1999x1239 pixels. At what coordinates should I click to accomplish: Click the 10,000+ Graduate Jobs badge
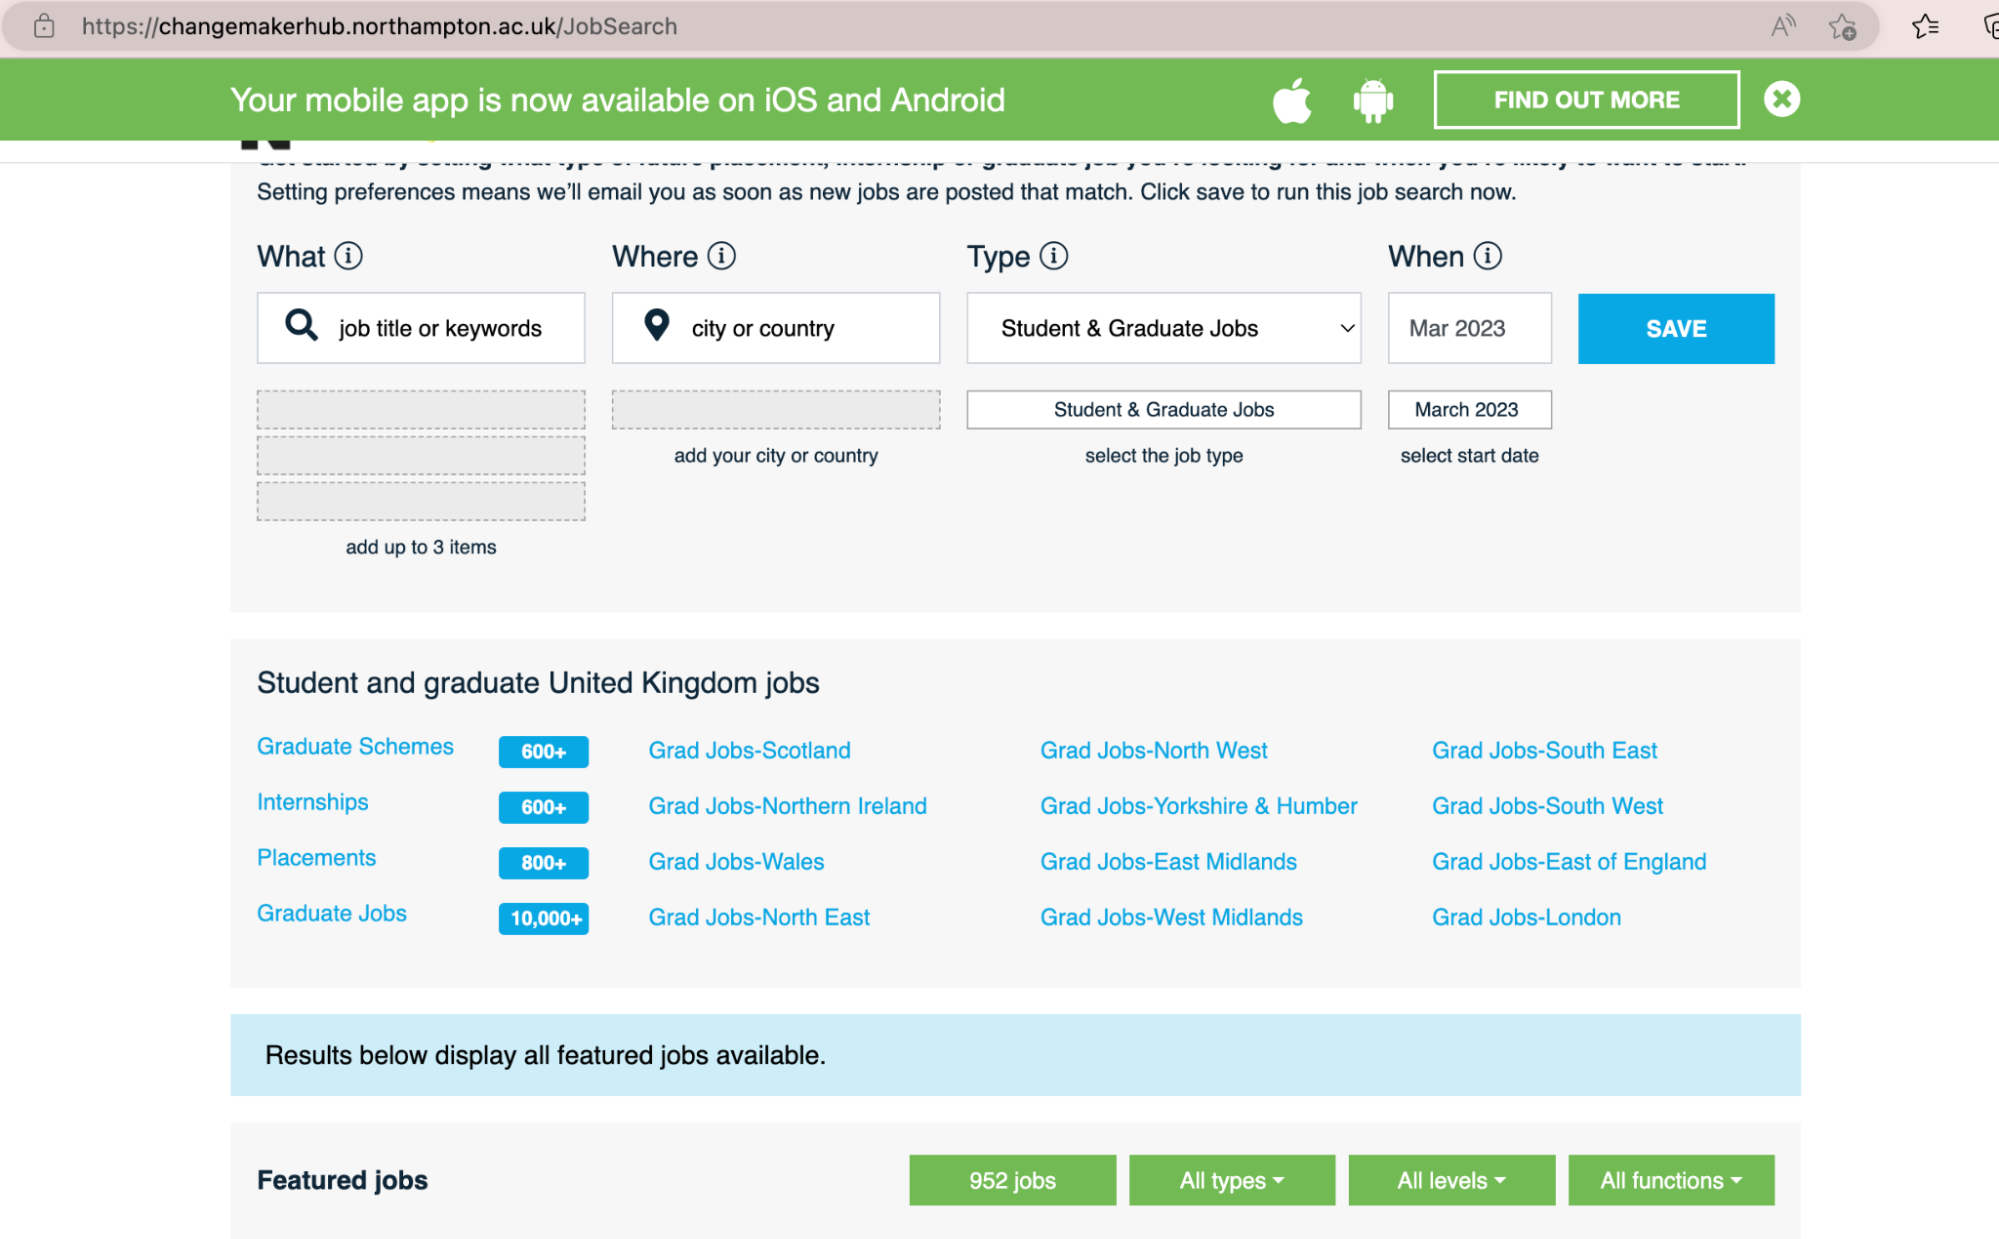point(543,918)
